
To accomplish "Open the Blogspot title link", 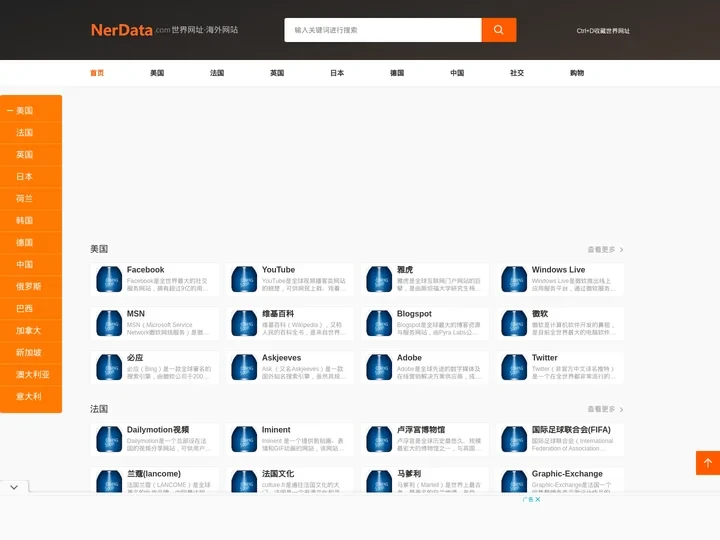I will 414,314.
